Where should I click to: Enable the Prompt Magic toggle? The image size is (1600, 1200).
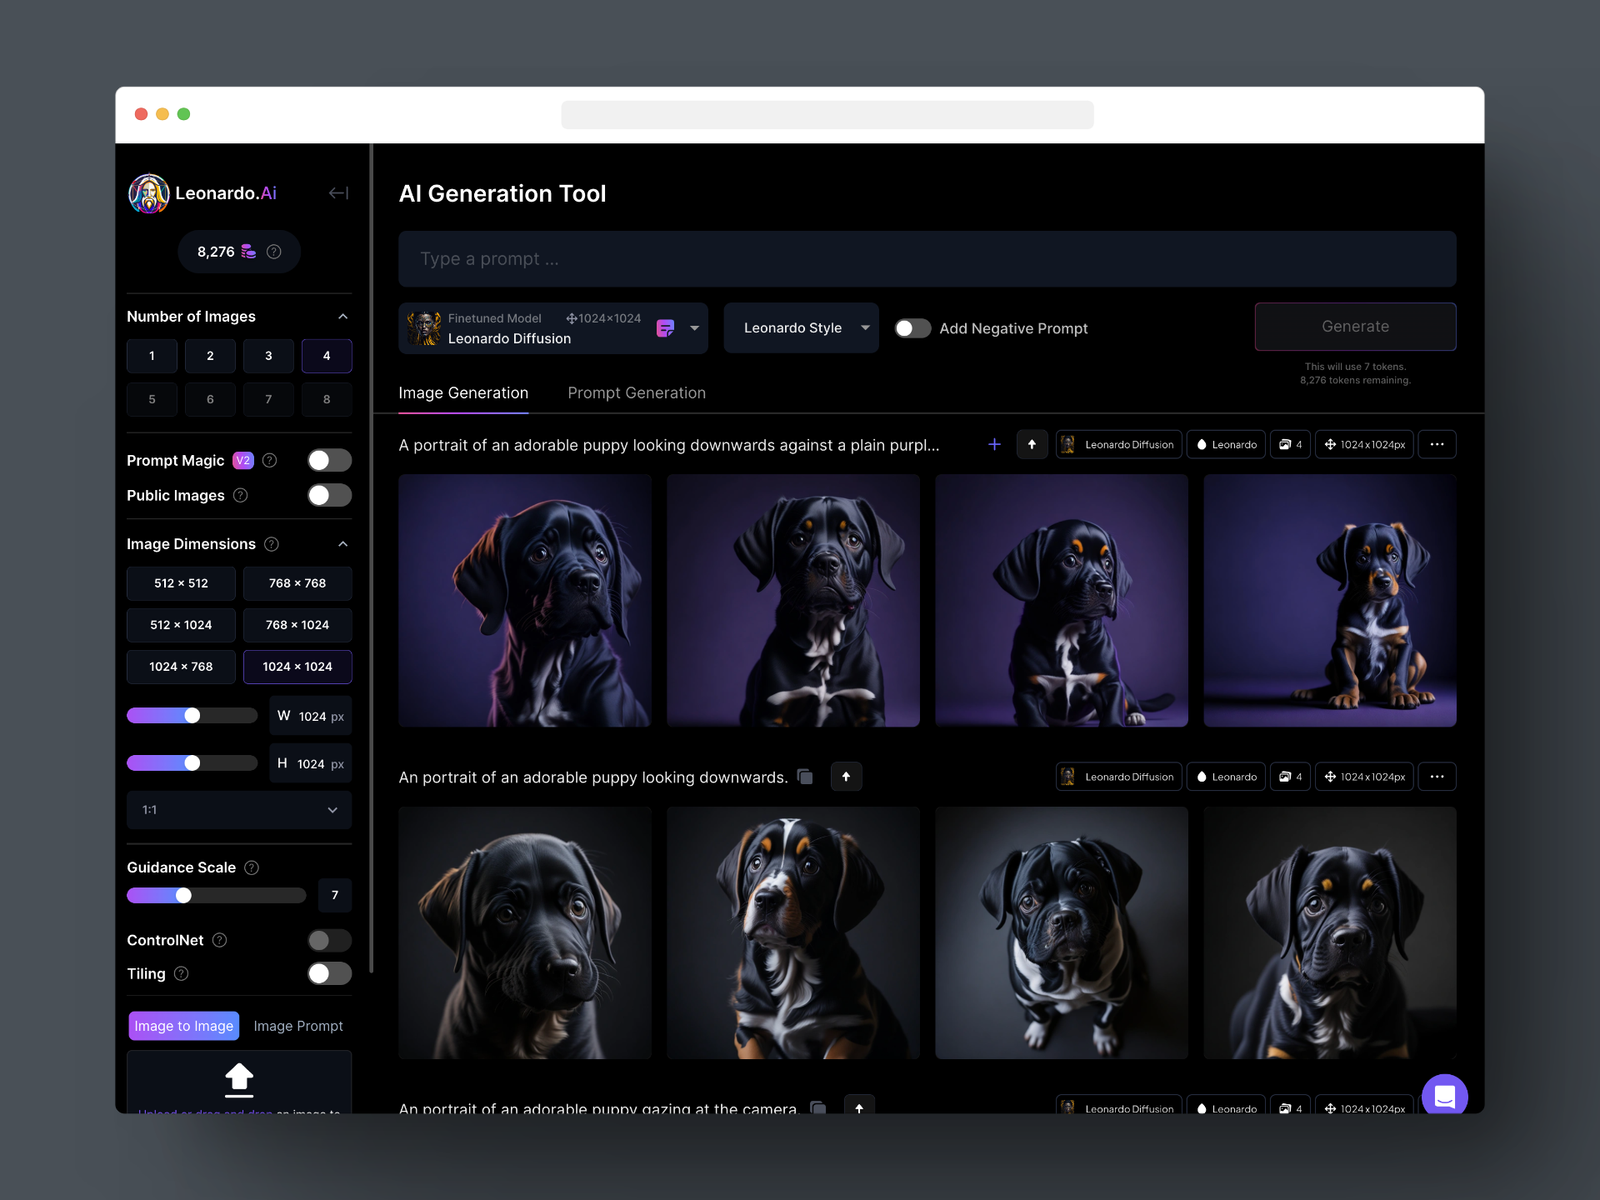pyautogui.click(x=329, y=460)
